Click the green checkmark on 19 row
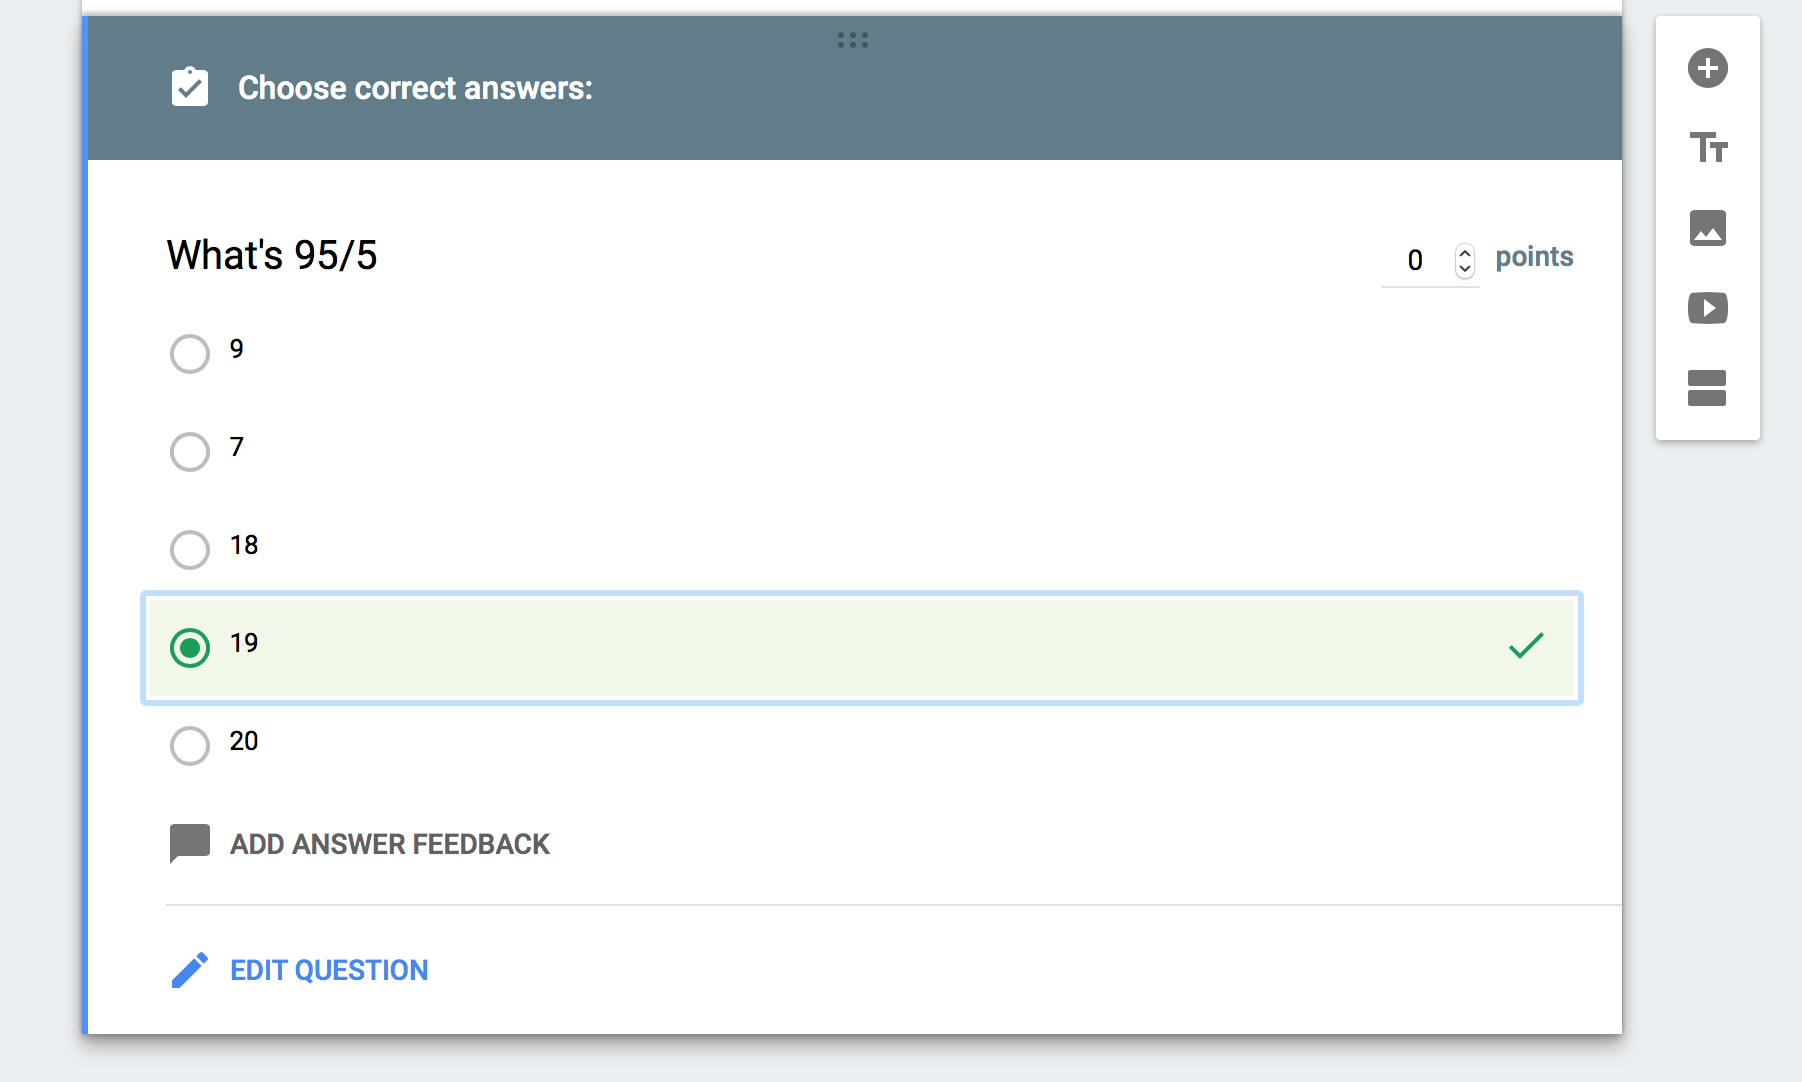The width and height of the screenshot is (1802, 1082). [x=1526, y=646]
